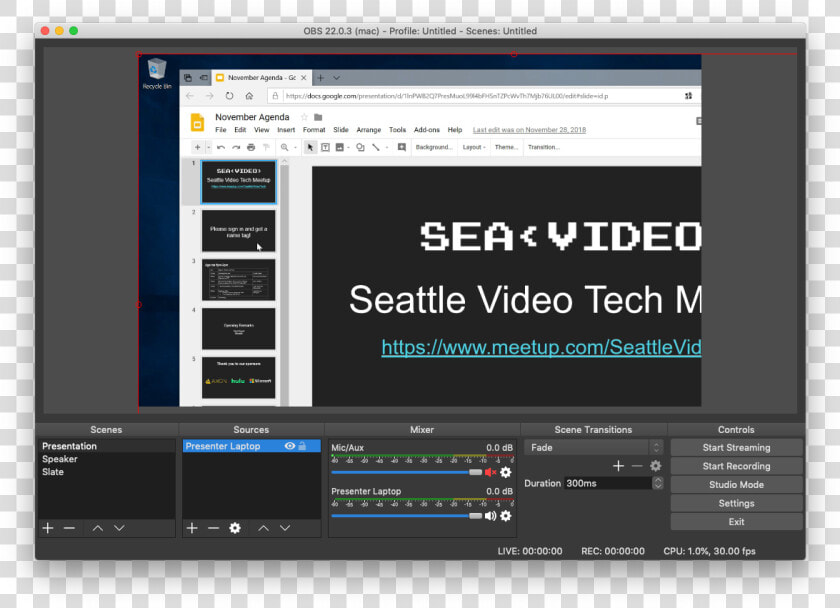Open the Fade transition dropdown
Viewport: 840px width, 608px height.
click(594, 447)
